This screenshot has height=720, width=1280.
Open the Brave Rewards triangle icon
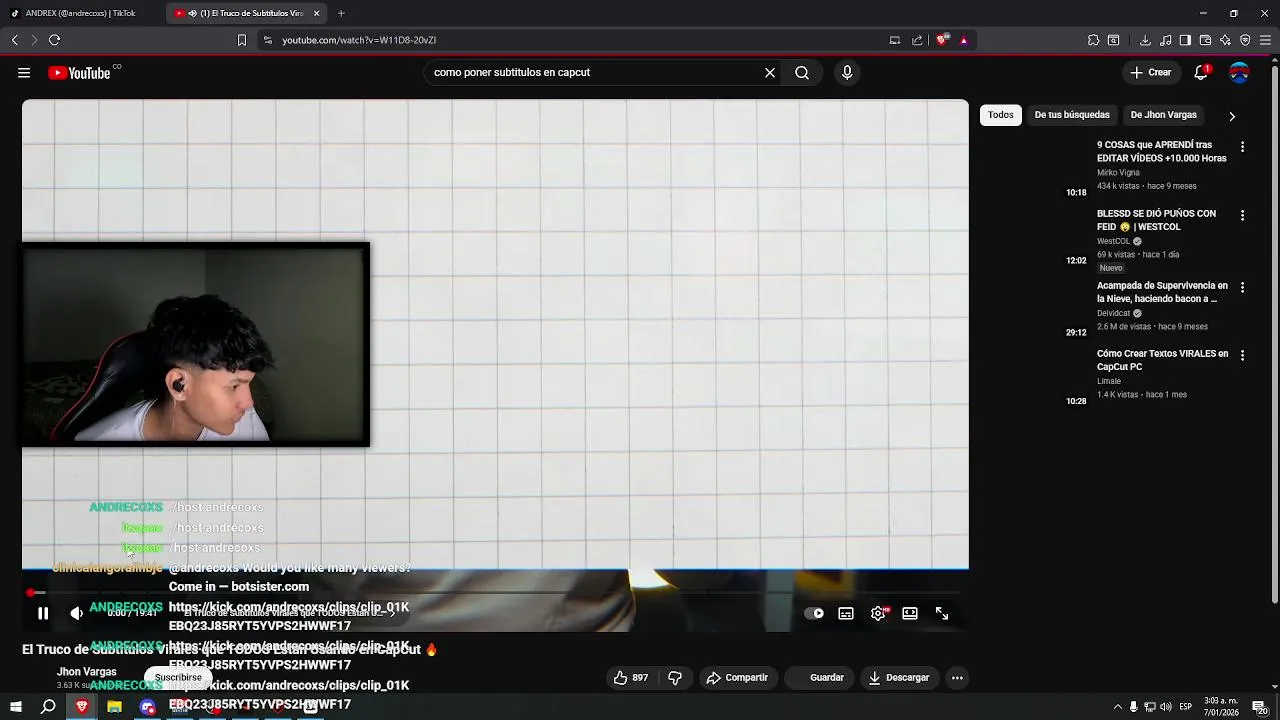[x=964, y=40]
